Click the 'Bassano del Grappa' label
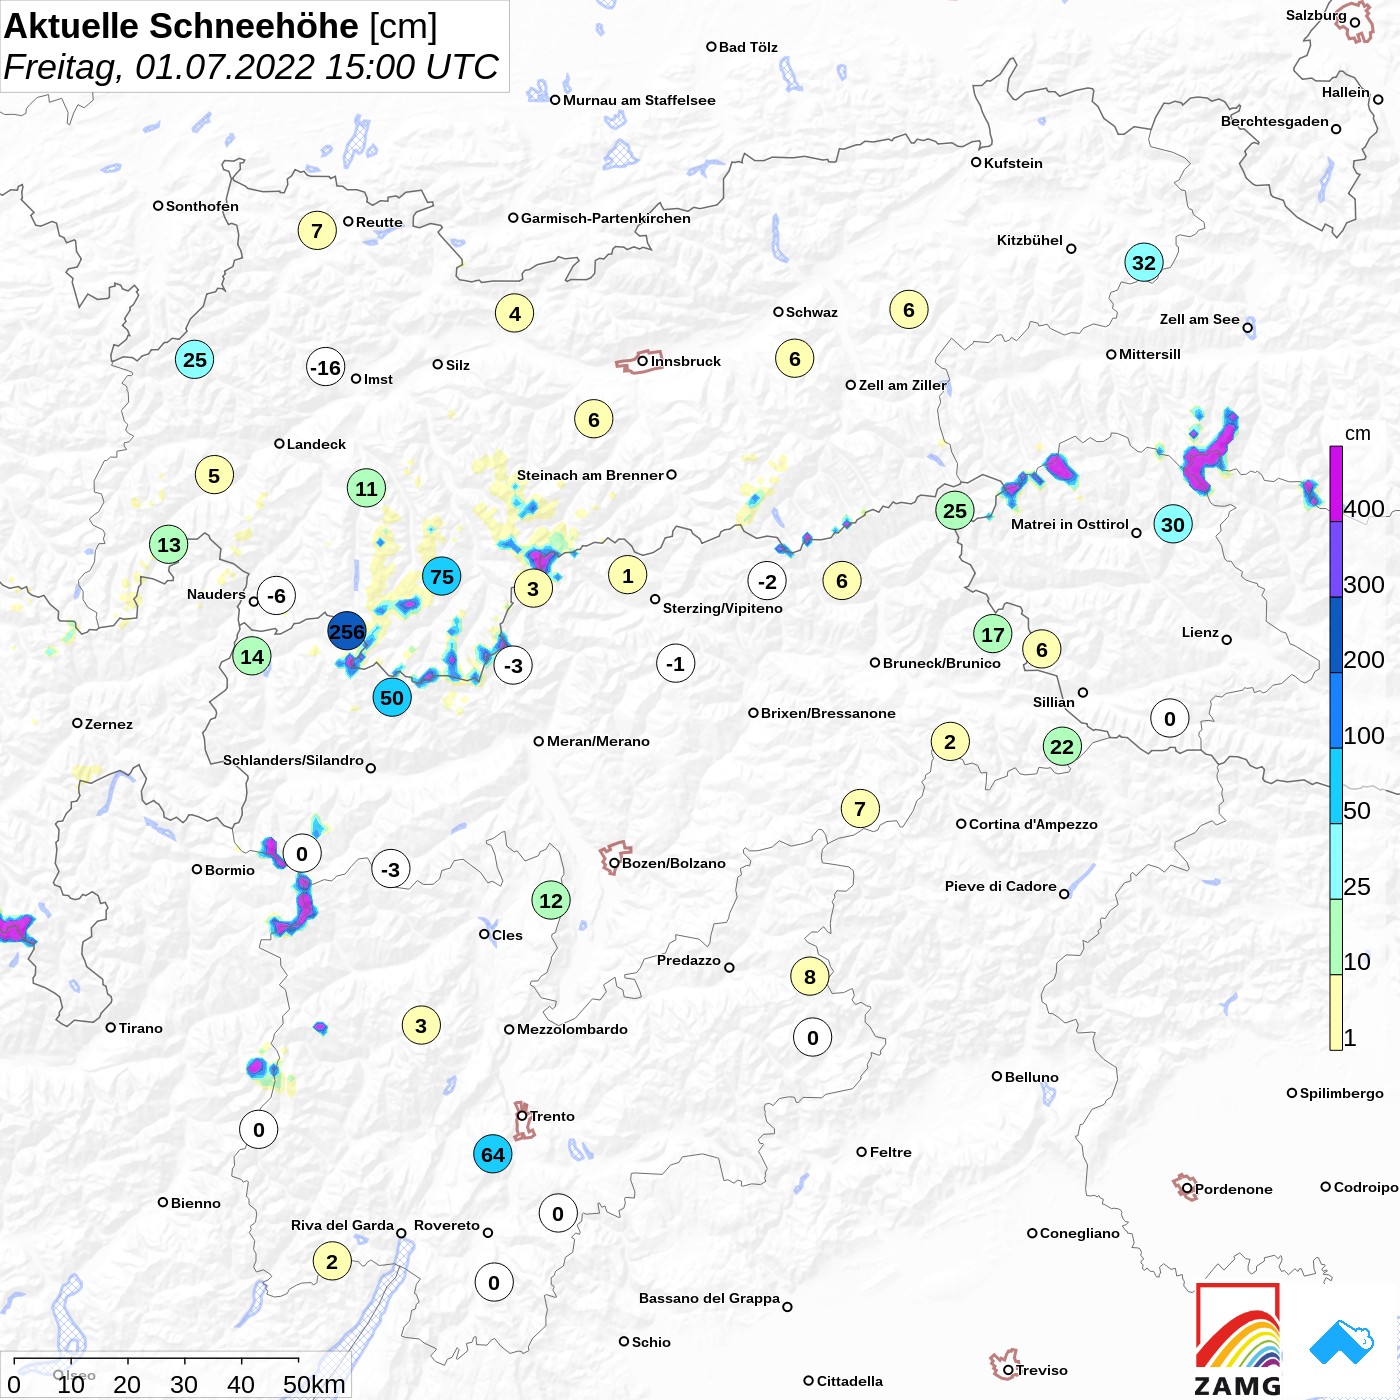 coord(709,1298)
